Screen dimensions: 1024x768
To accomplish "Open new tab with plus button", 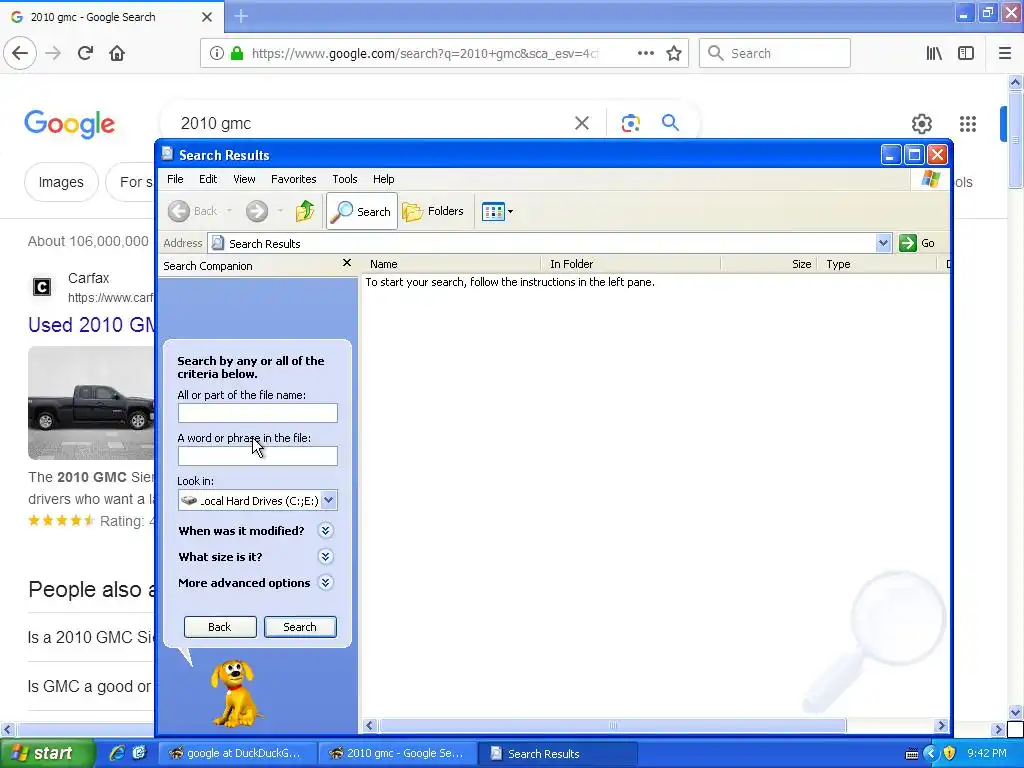I will [241, 16].
